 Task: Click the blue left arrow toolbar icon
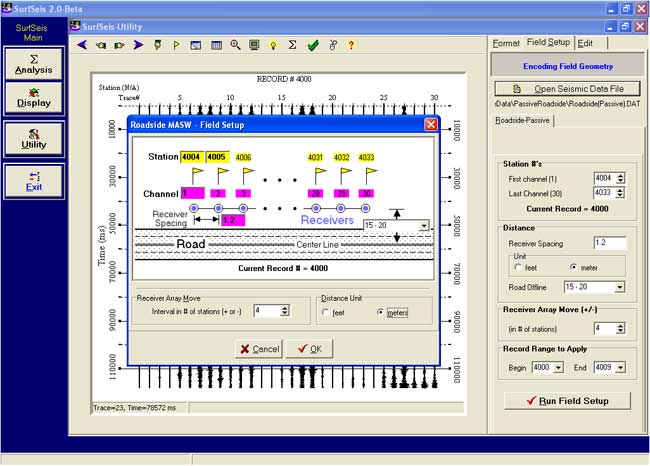pyautogui.click(x=82, y=45)
